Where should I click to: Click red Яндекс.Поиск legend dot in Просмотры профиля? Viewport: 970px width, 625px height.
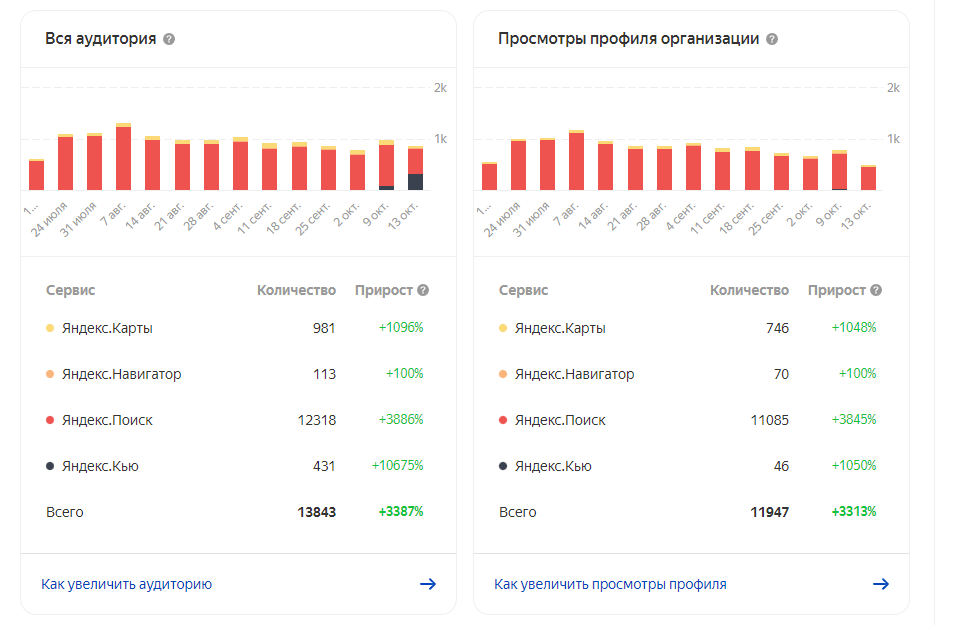coord(503,420)
